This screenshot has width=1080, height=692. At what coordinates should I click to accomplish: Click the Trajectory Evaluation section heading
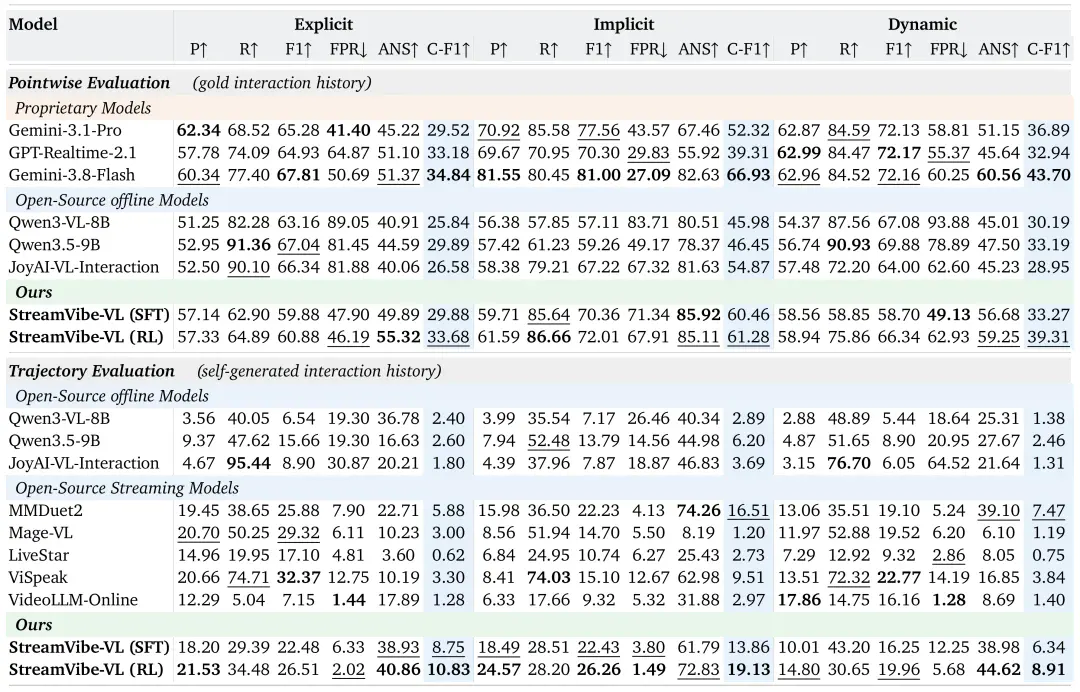click(92, 370)
